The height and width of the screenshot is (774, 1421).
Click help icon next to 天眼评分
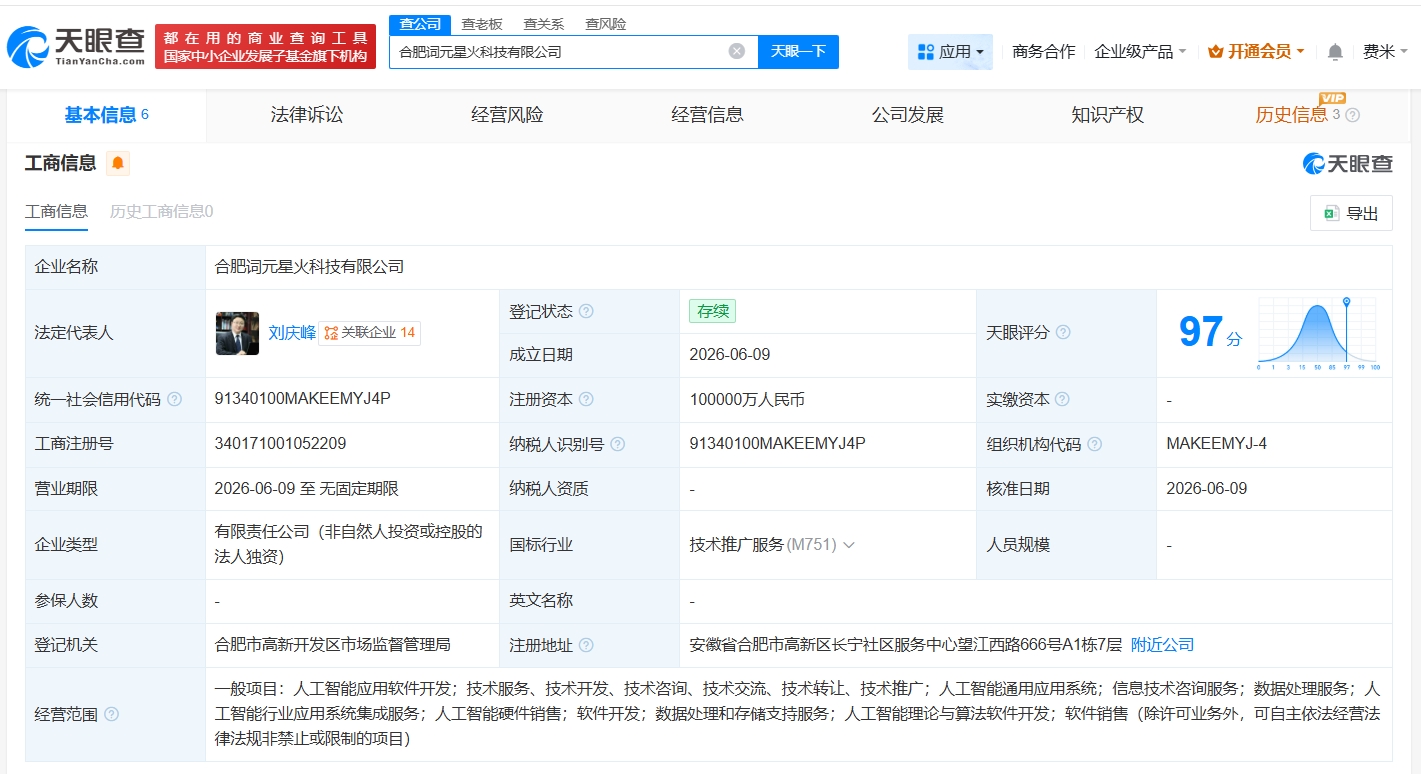(x=1063, y=332)
